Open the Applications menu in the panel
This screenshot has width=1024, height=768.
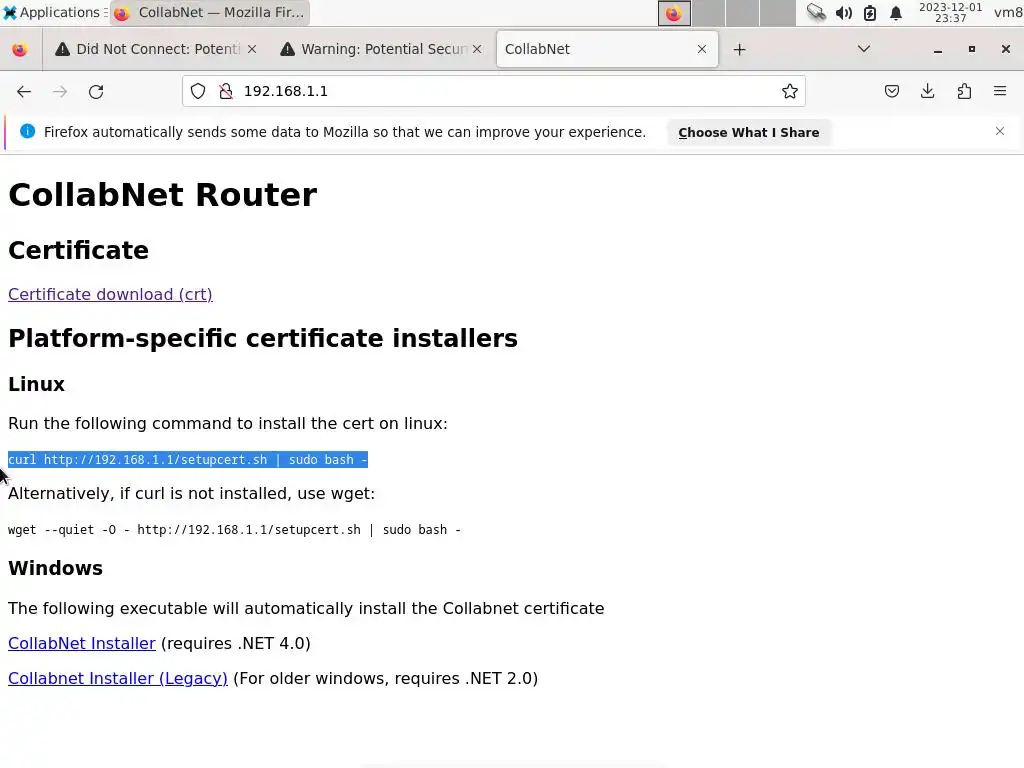pyautogui.click(x=55, y=12)
